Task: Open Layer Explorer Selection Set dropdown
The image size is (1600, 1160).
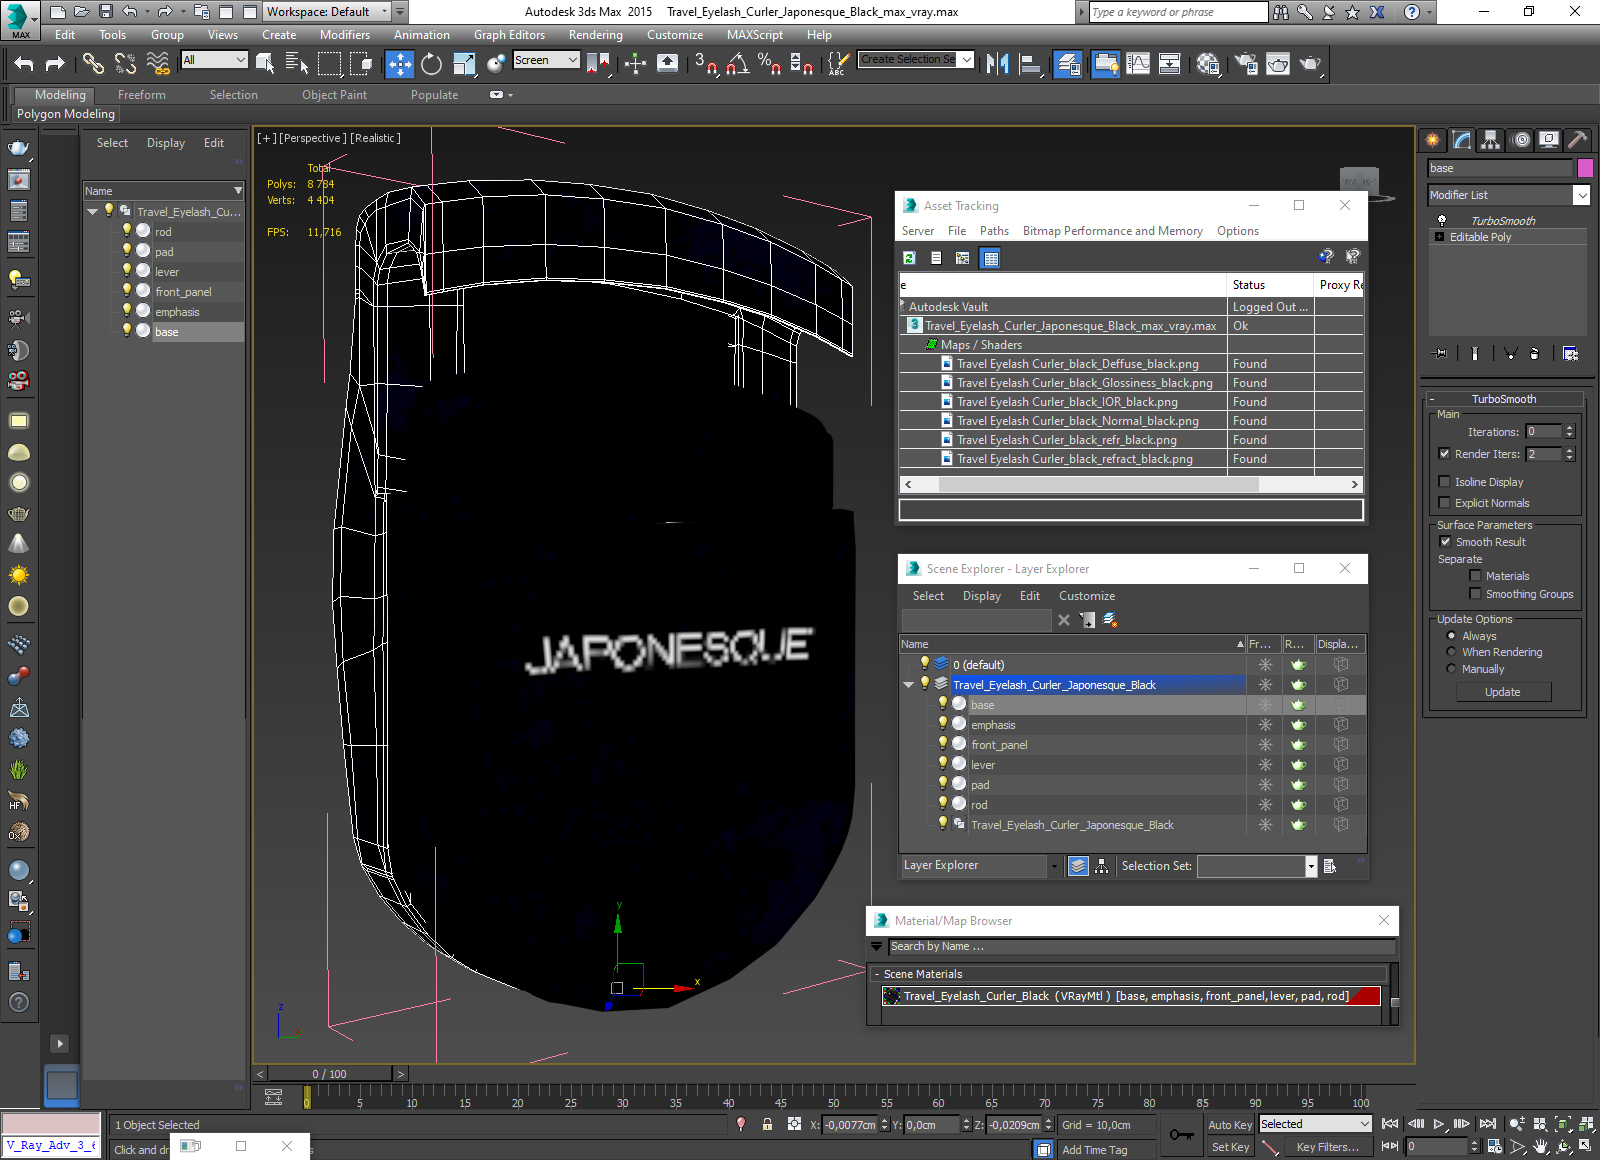Action: coord(1311,866)
